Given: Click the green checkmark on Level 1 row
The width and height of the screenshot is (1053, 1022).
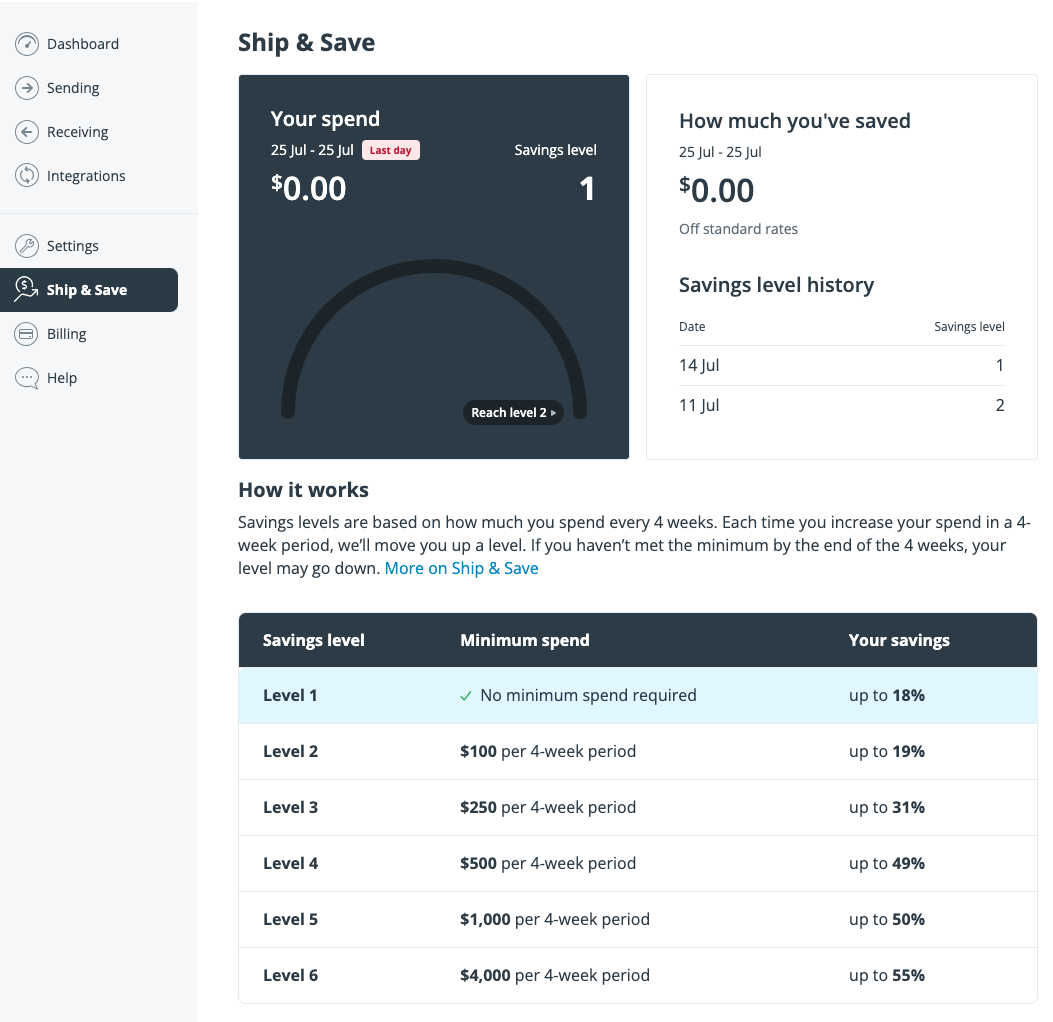Looking at the screenshot, I should click(465, 695).
